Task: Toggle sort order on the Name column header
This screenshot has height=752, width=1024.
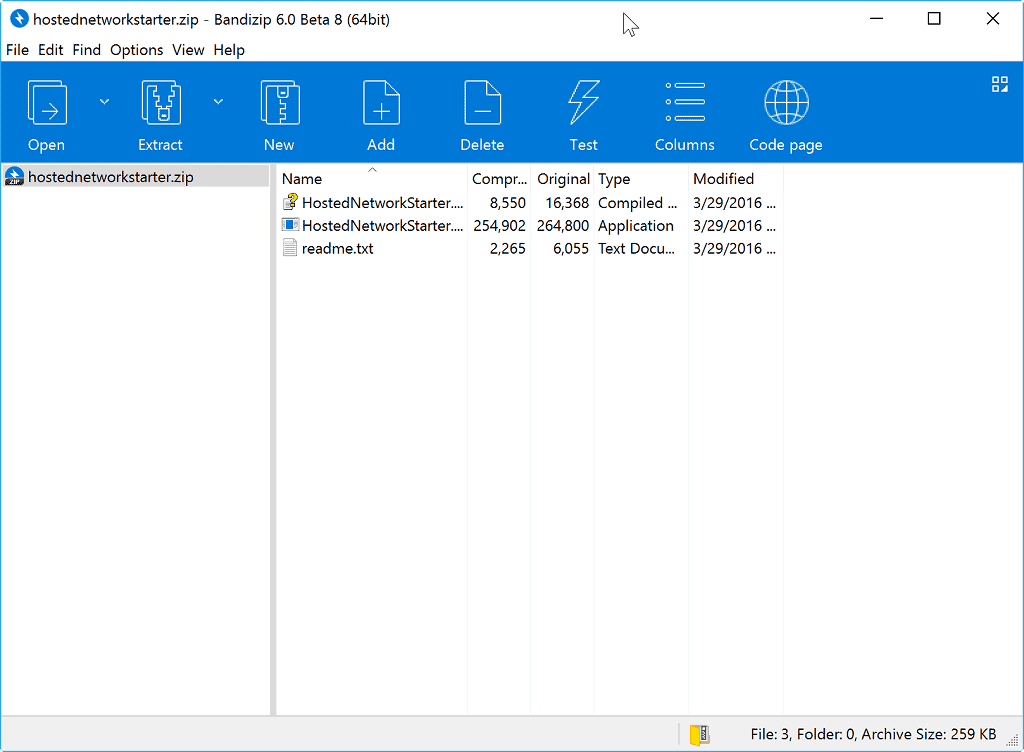Action: point(302,178)
